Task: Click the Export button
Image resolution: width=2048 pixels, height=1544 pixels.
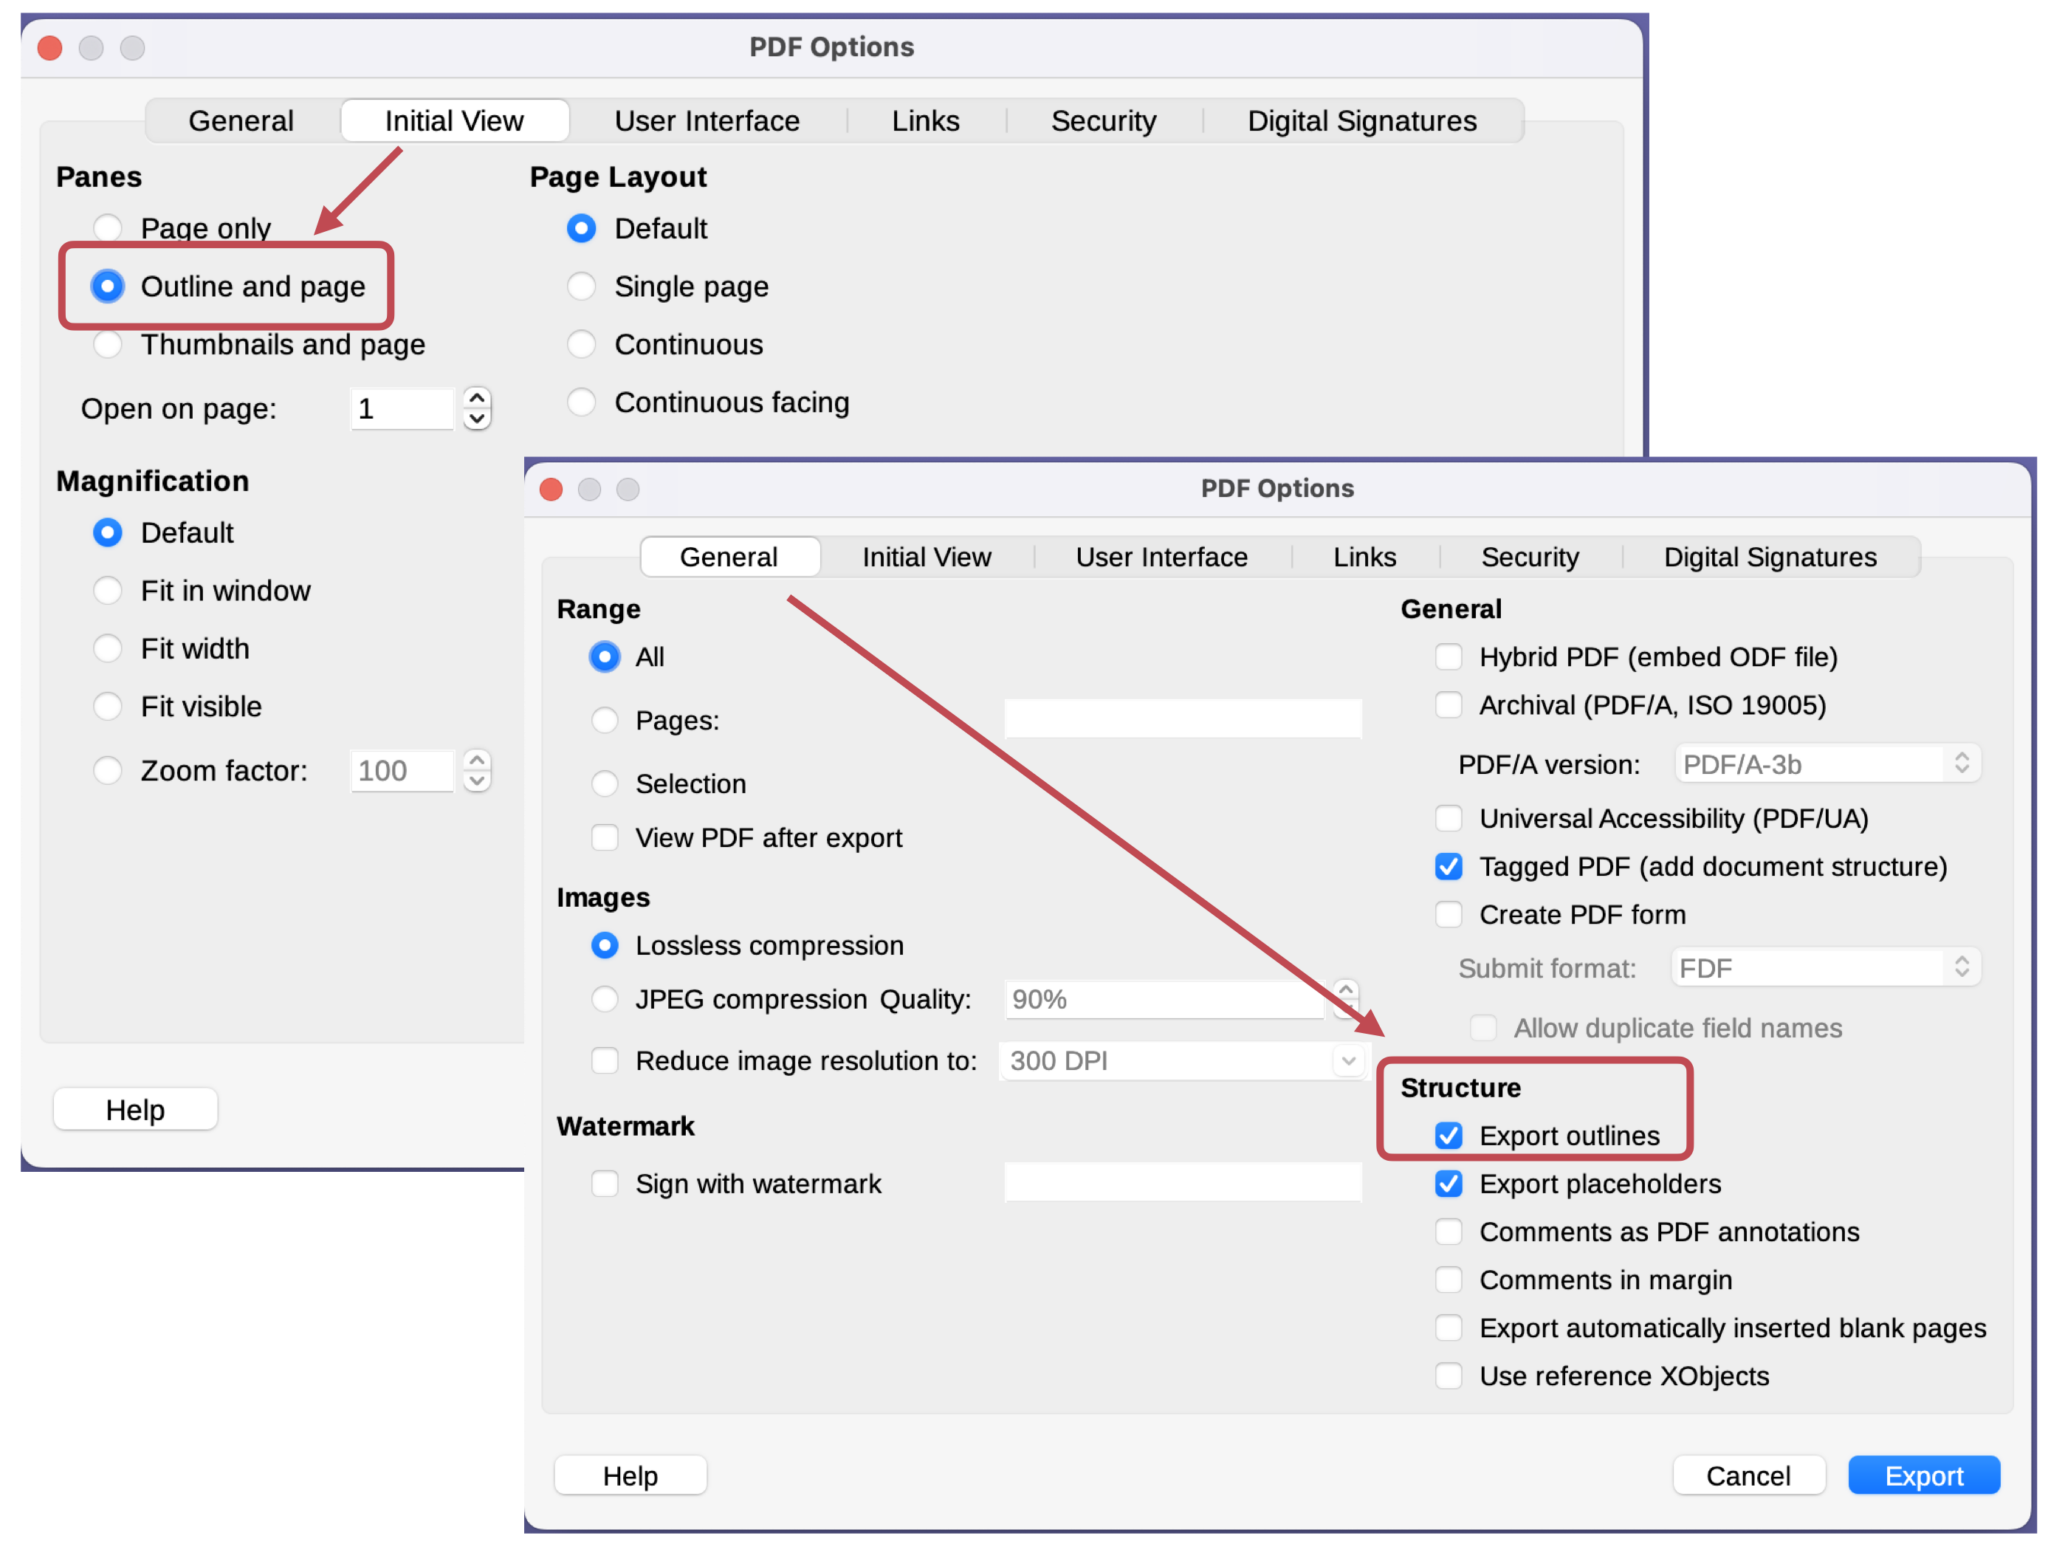Action: pos(1923,1475)
